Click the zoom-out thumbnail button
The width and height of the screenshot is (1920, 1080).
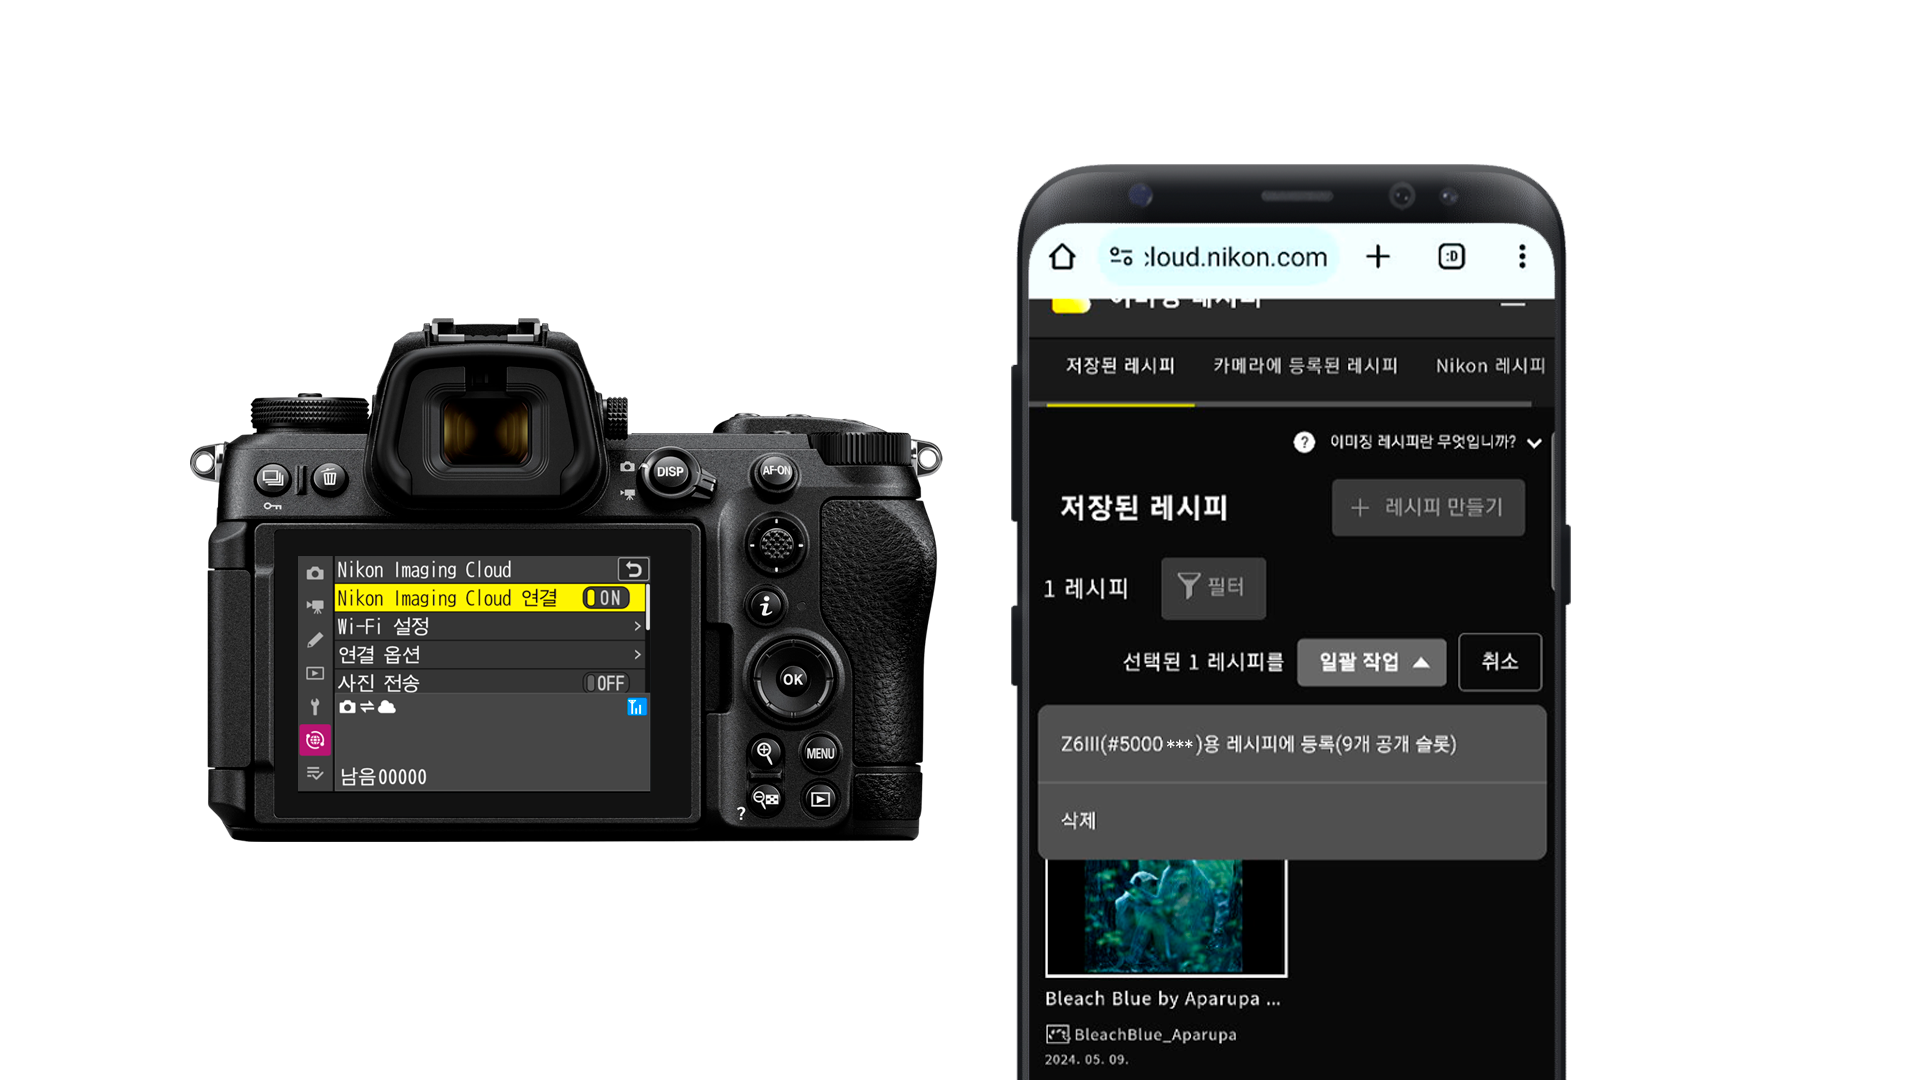click(766, 798)
